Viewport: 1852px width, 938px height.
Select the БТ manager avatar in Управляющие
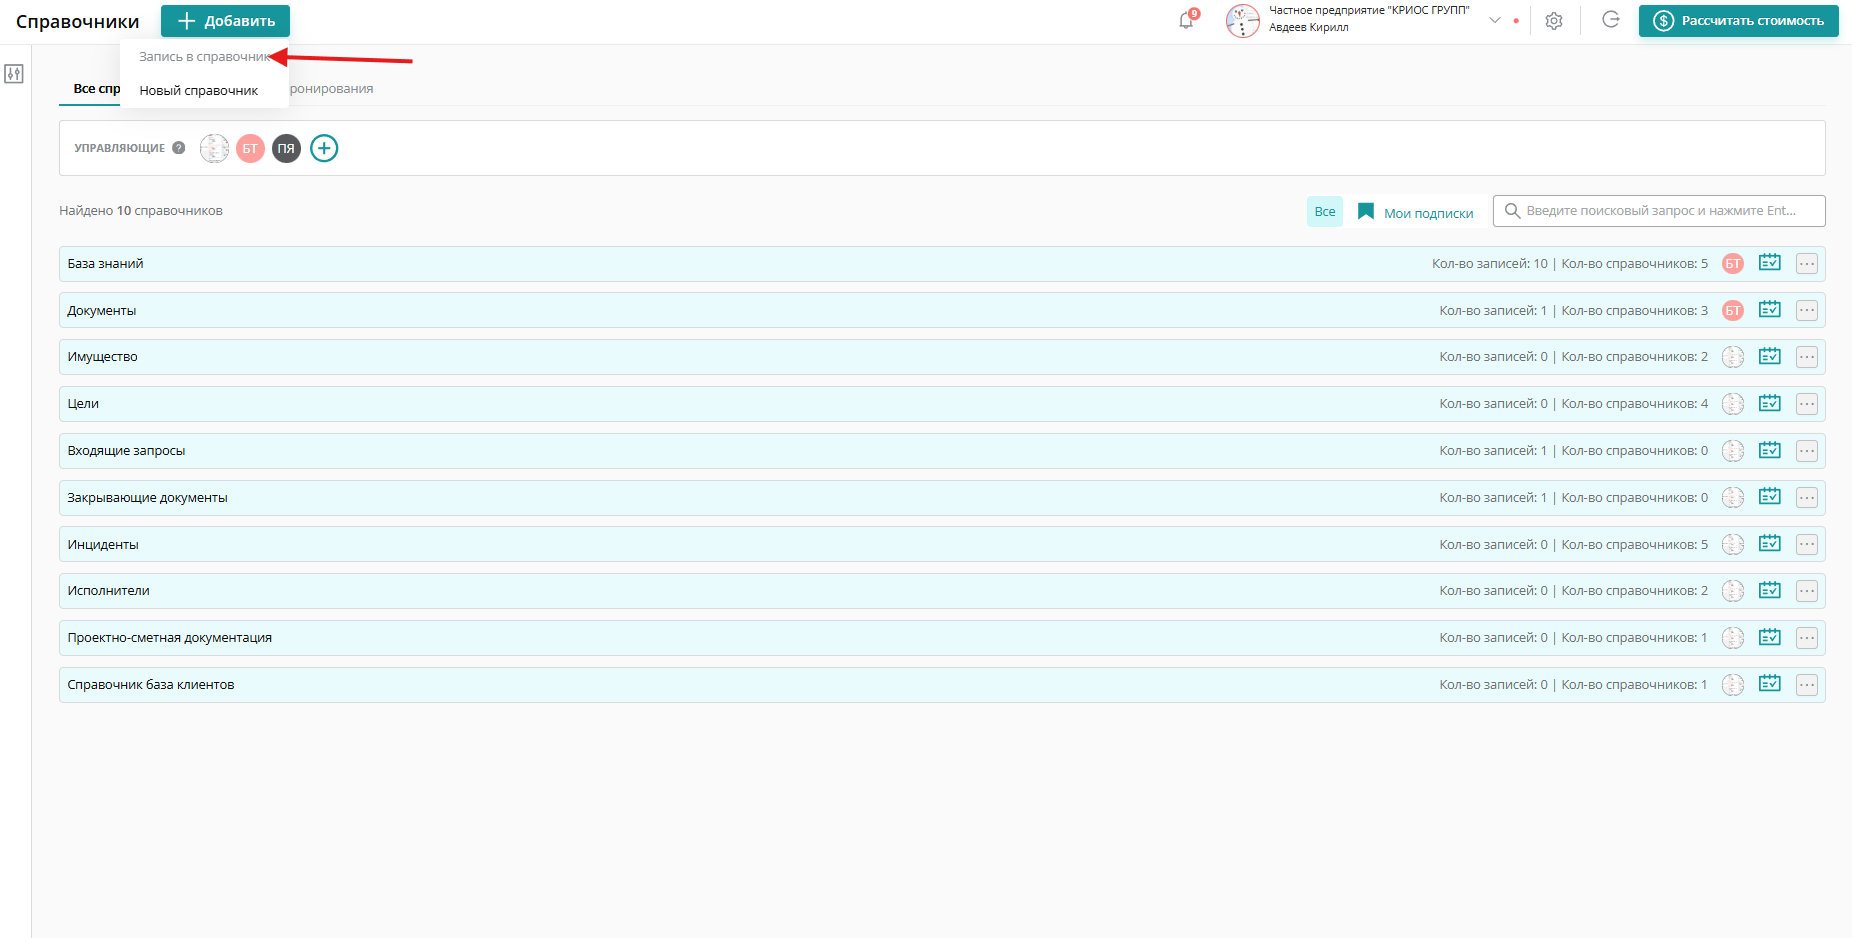point(250,149)
